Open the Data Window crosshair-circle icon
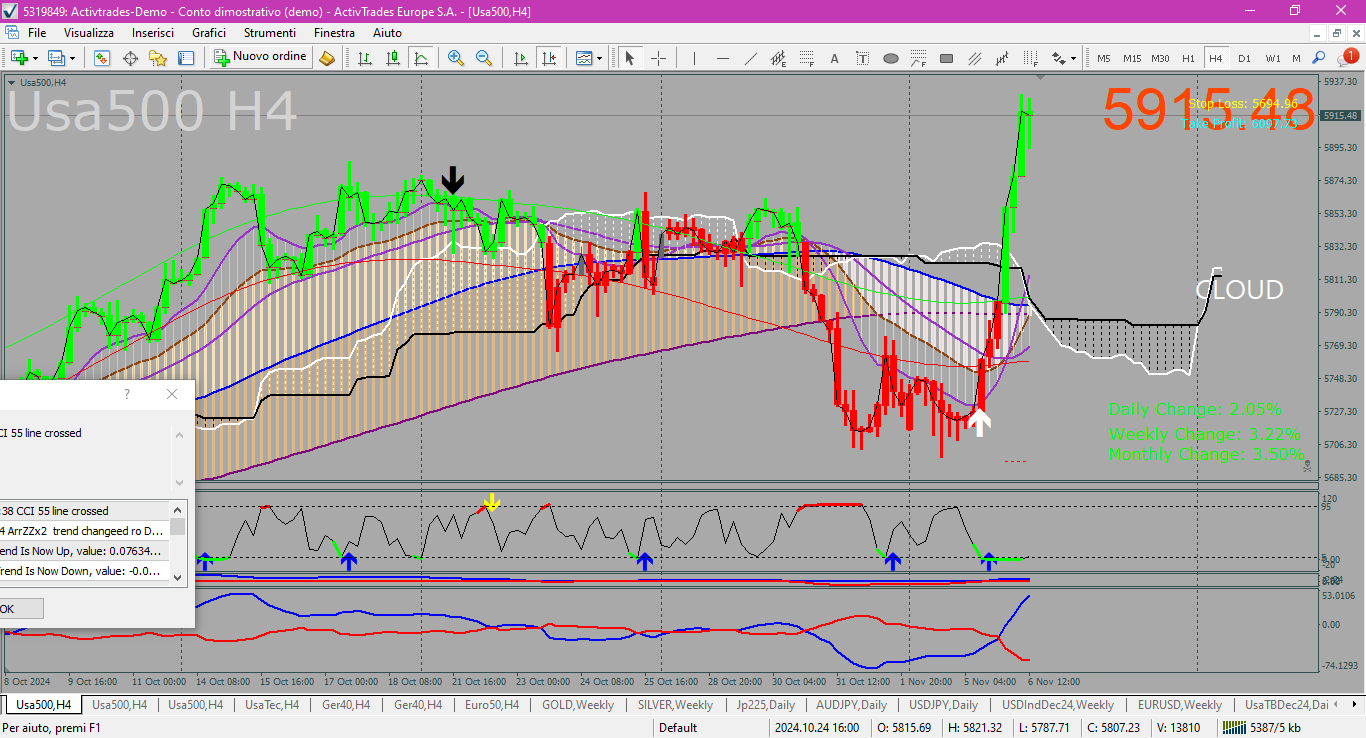Image resolution: width=1366 pixels, height=738 pixels. [x=130, y=58]
